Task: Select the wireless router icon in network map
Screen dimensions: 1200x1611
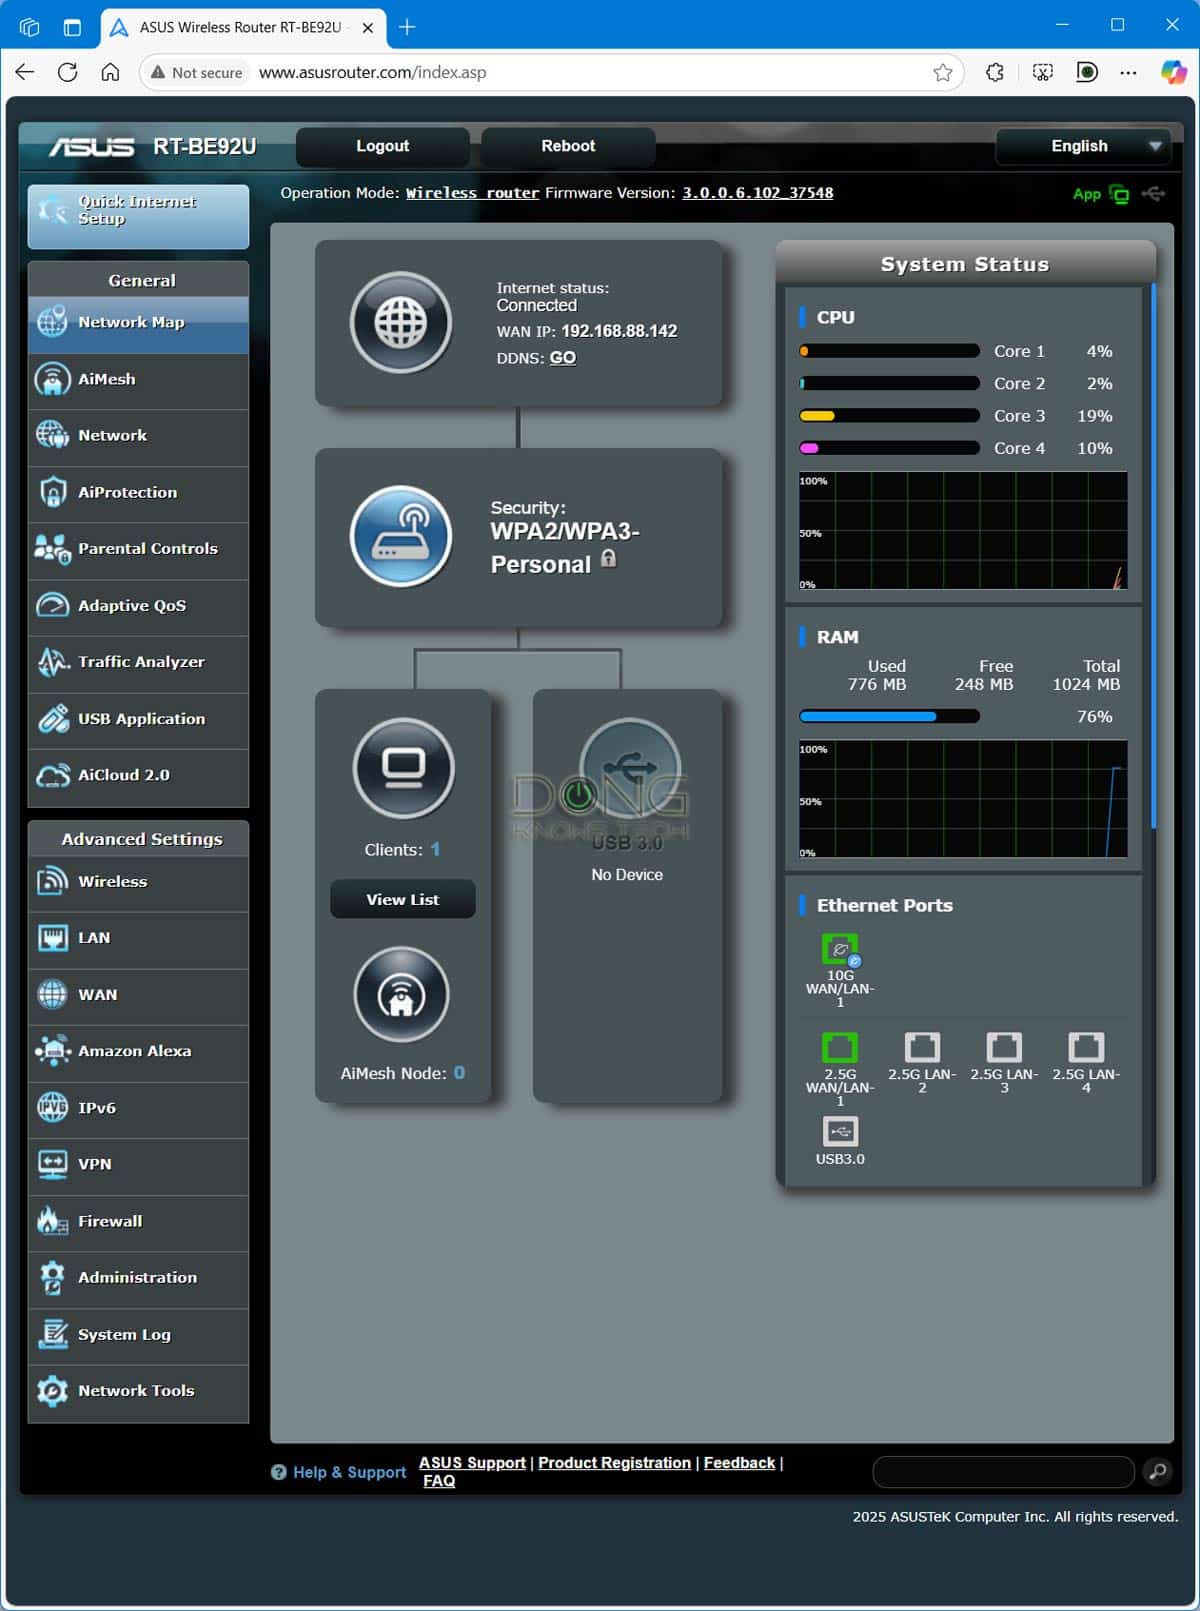Action: (401, 536)
